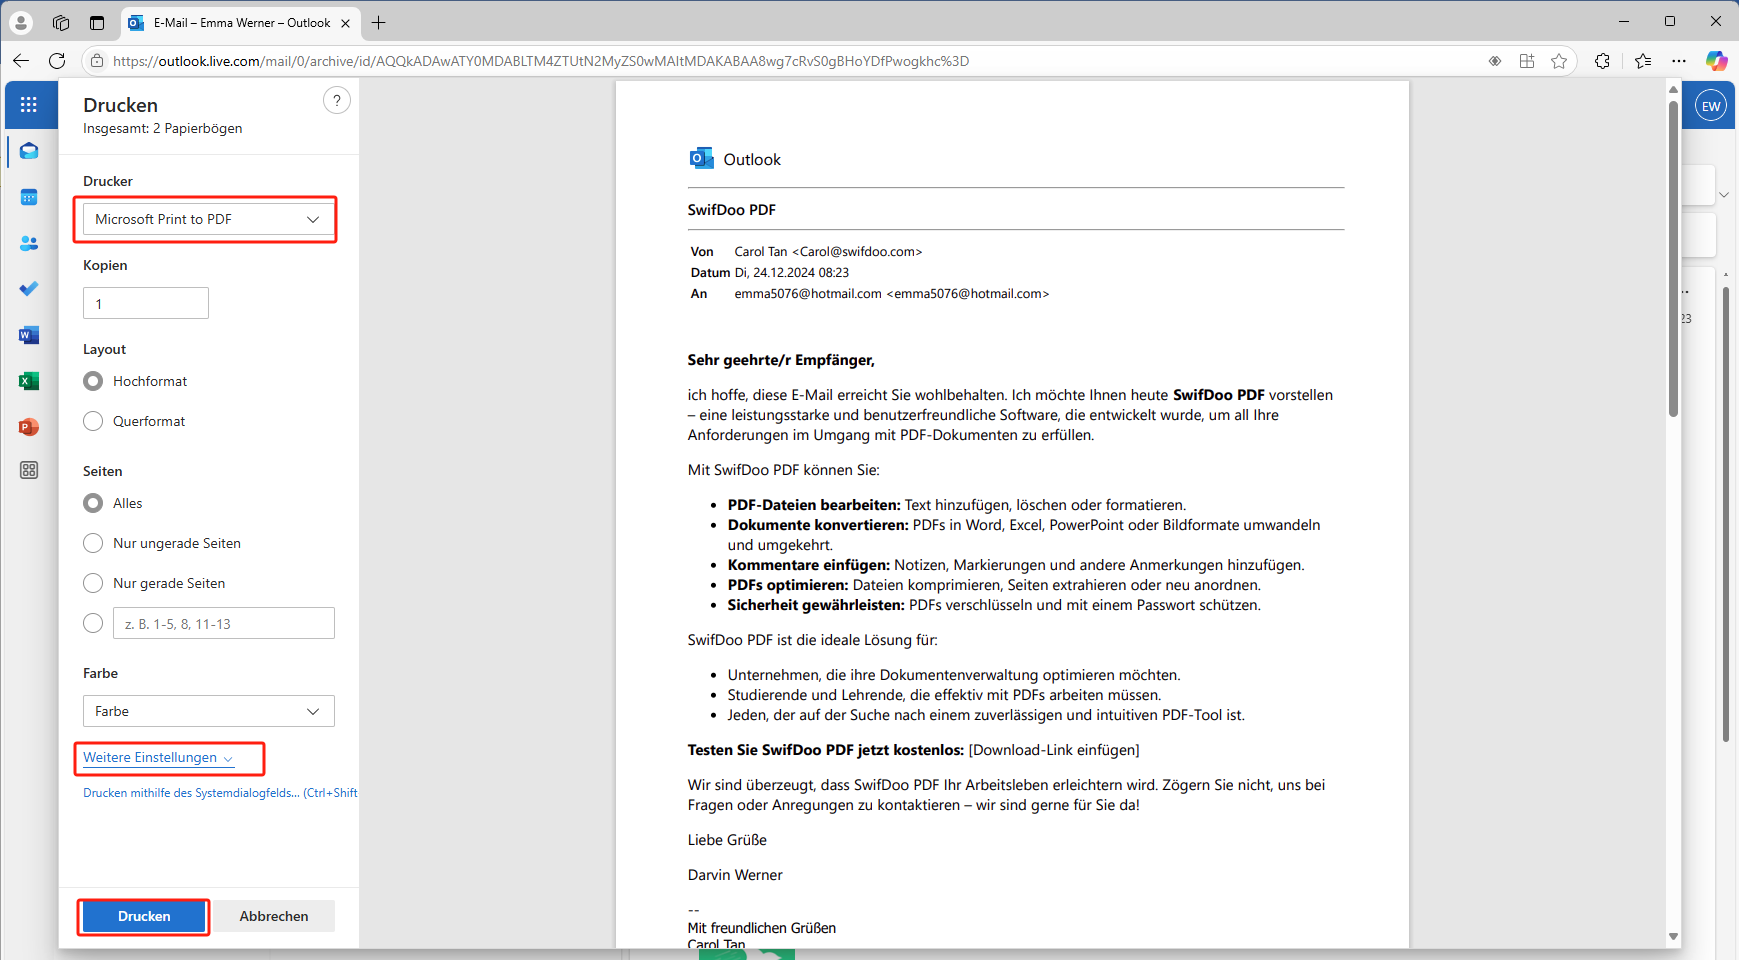
Task: Click the SwifDoo PDF subject in preview
Action: pyautogui.click(x=731, y=210)
